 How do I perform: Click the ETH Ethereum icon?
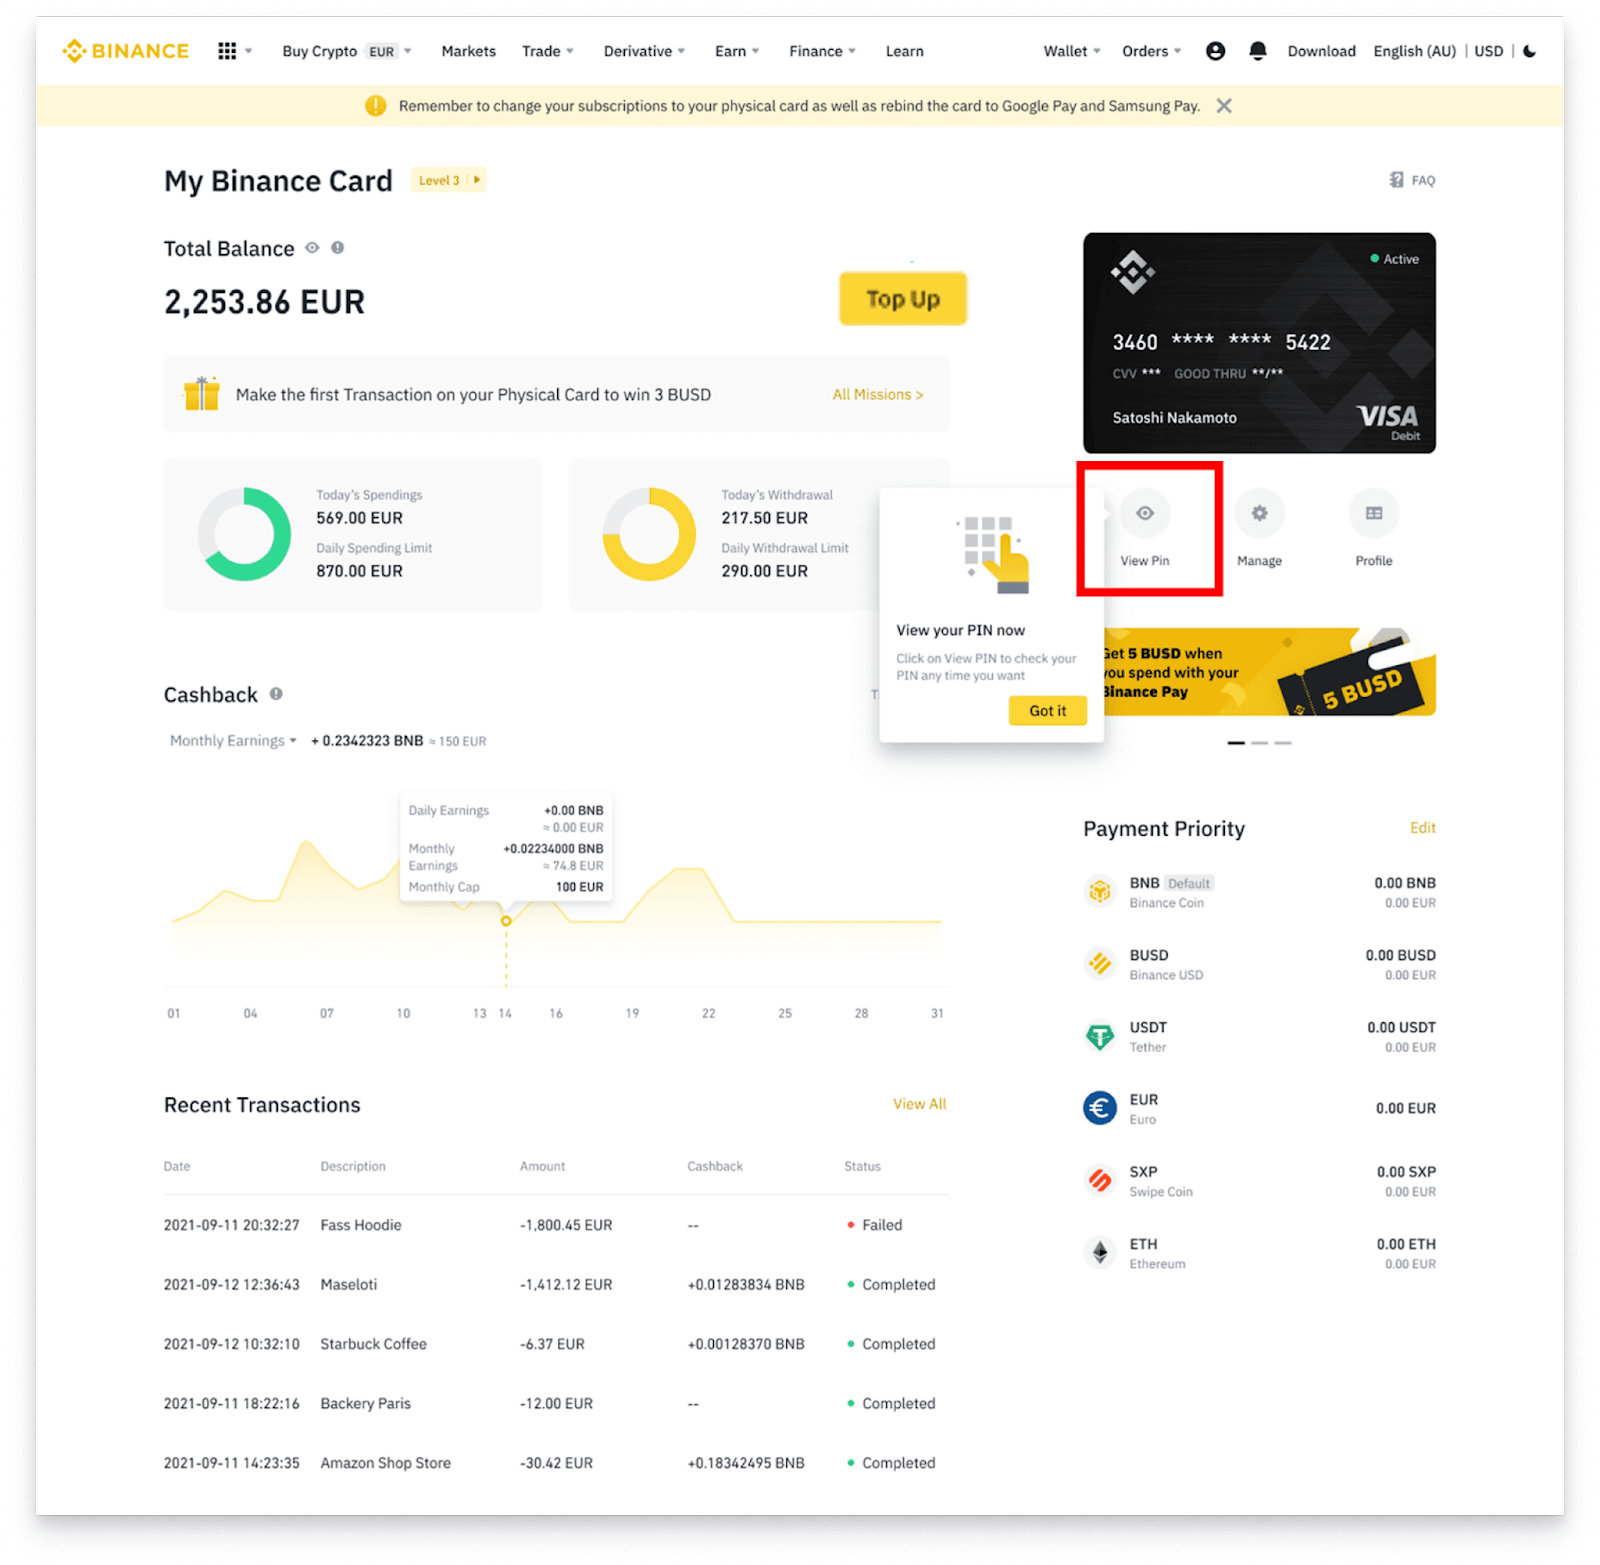coord(1100,1252)
